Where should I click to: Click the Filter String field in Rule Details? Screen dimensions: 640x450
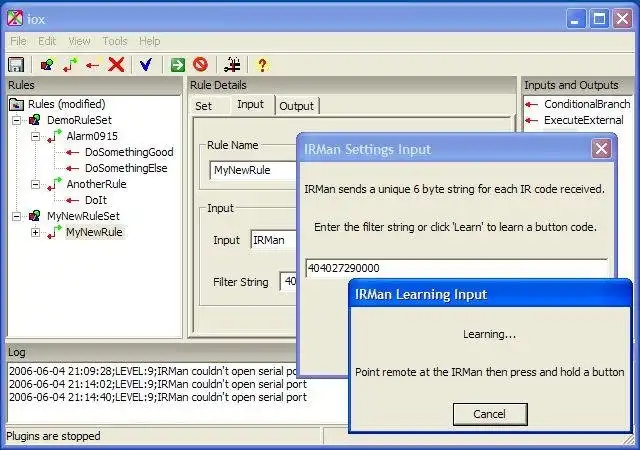pyautogui.click(x=288, y=281)
